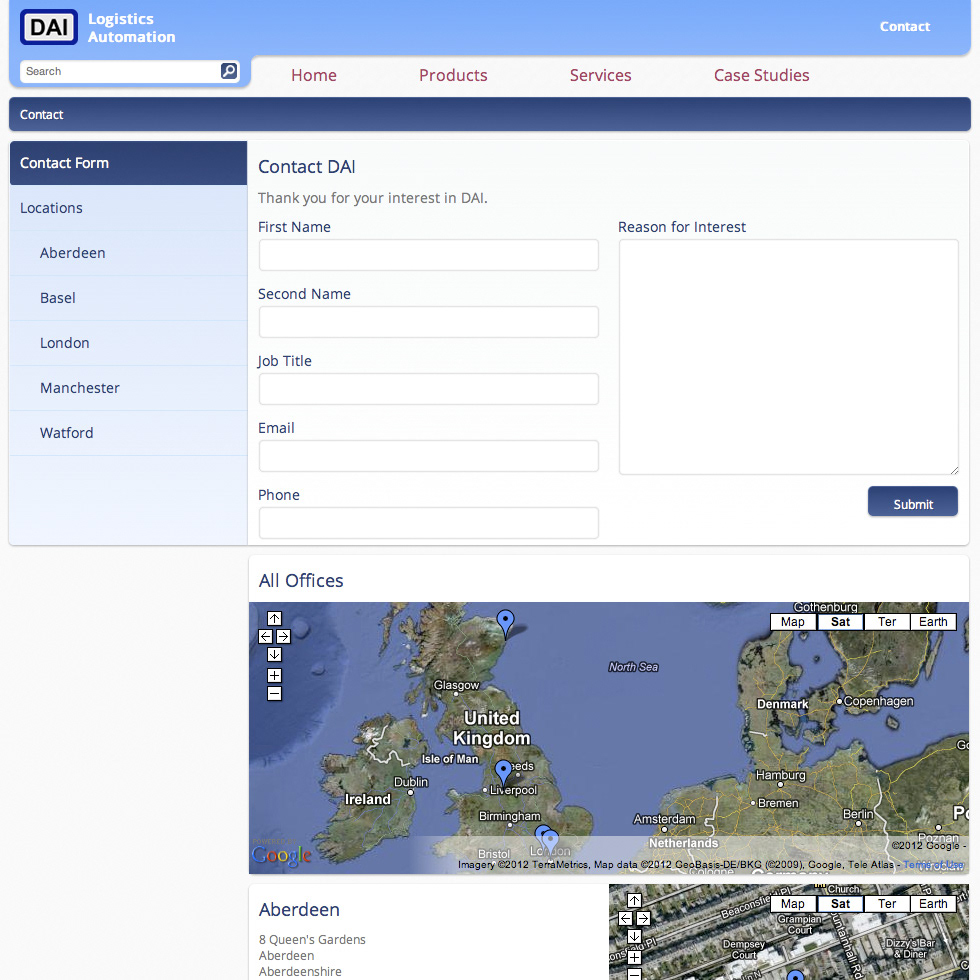Pan the All Offices map down
980x980 pixels.
point(275,654)
